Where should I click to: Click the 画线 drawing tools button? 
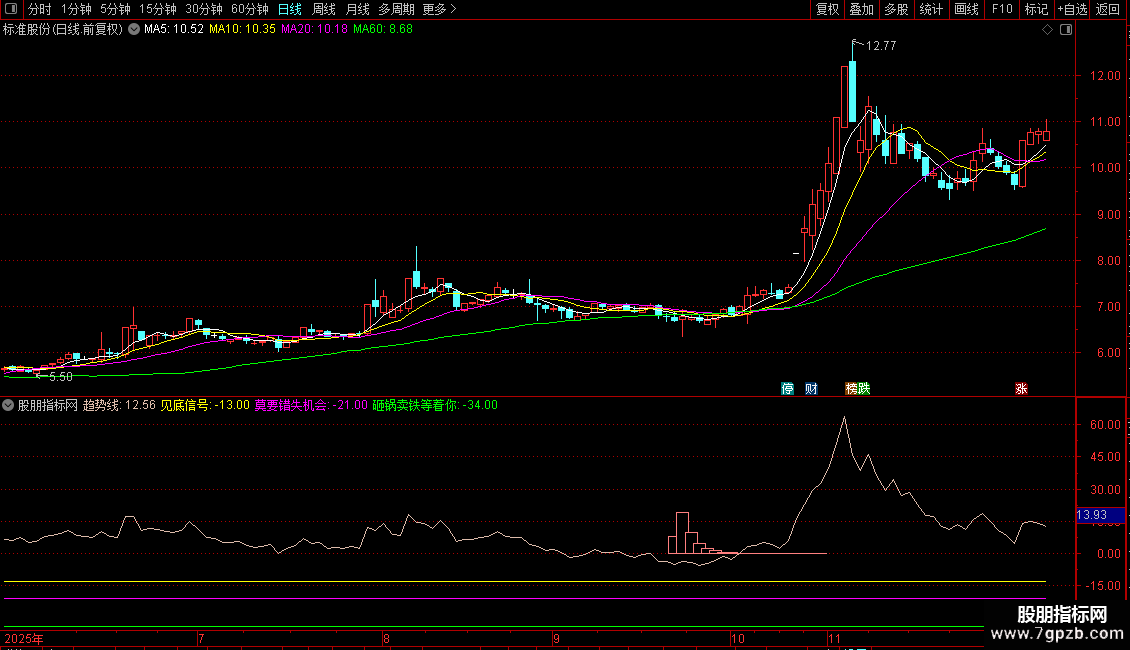pos(966,9)
